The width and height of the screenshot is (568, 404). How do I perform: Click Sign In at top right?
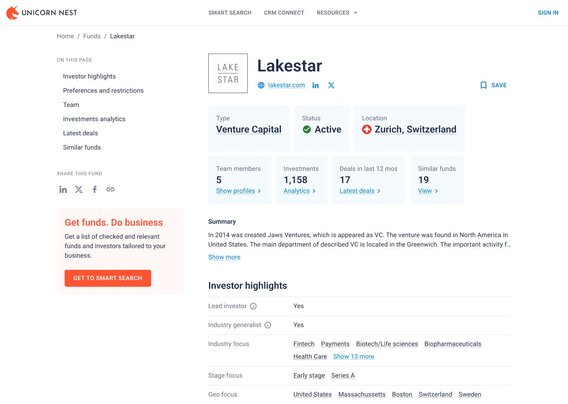pos(548,13)
